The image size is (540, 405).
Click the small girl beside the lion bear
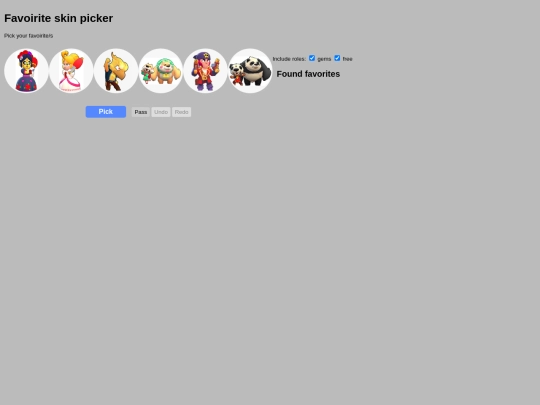pyautogui.click(x=147, y=73)
